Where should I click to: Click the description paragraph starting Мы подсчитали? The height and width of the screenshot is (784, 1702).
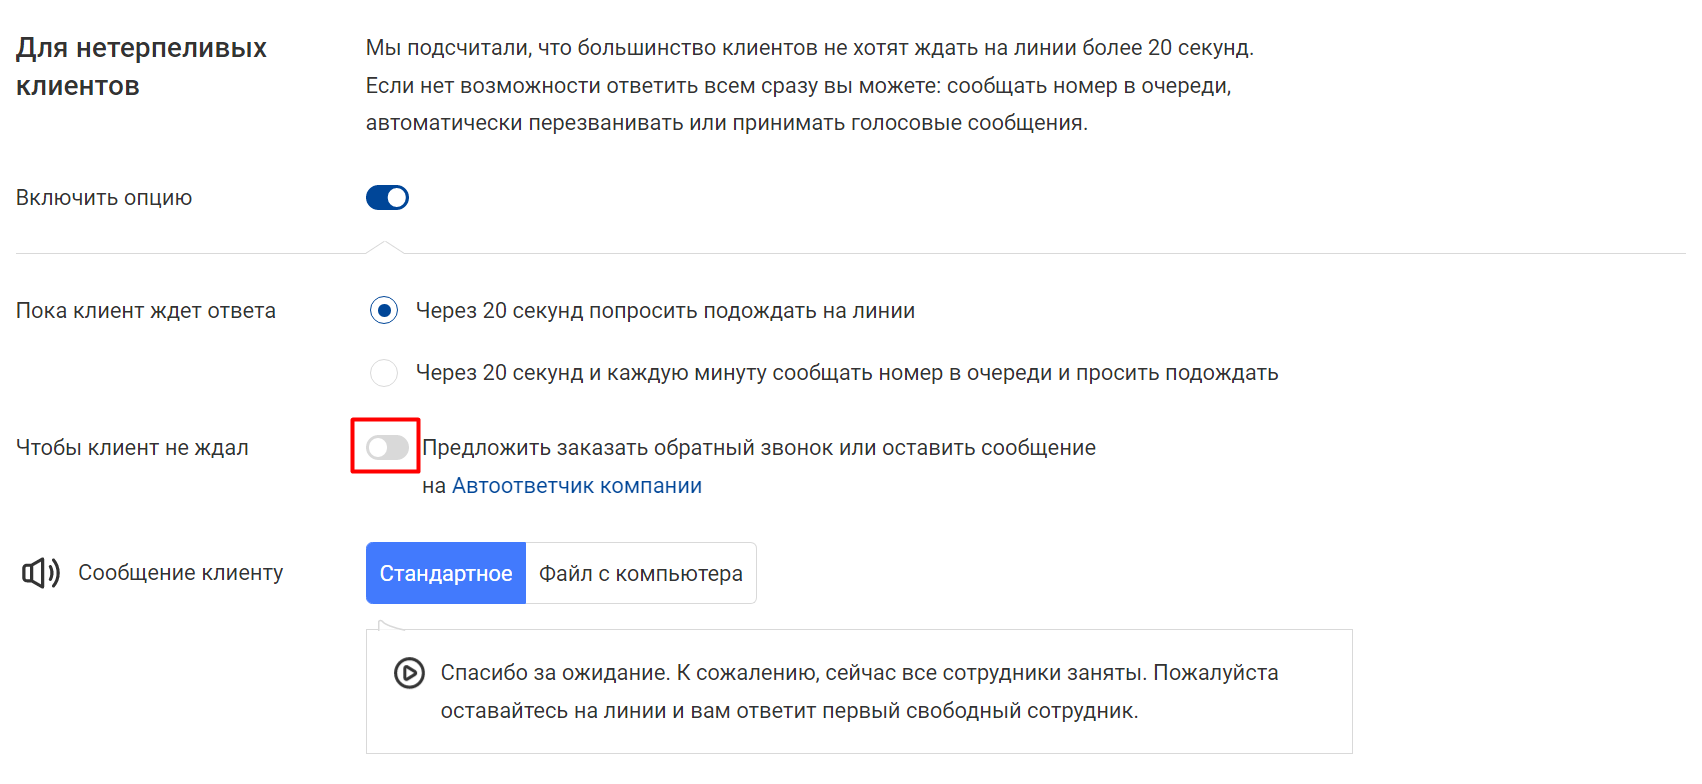click(810, 85)
